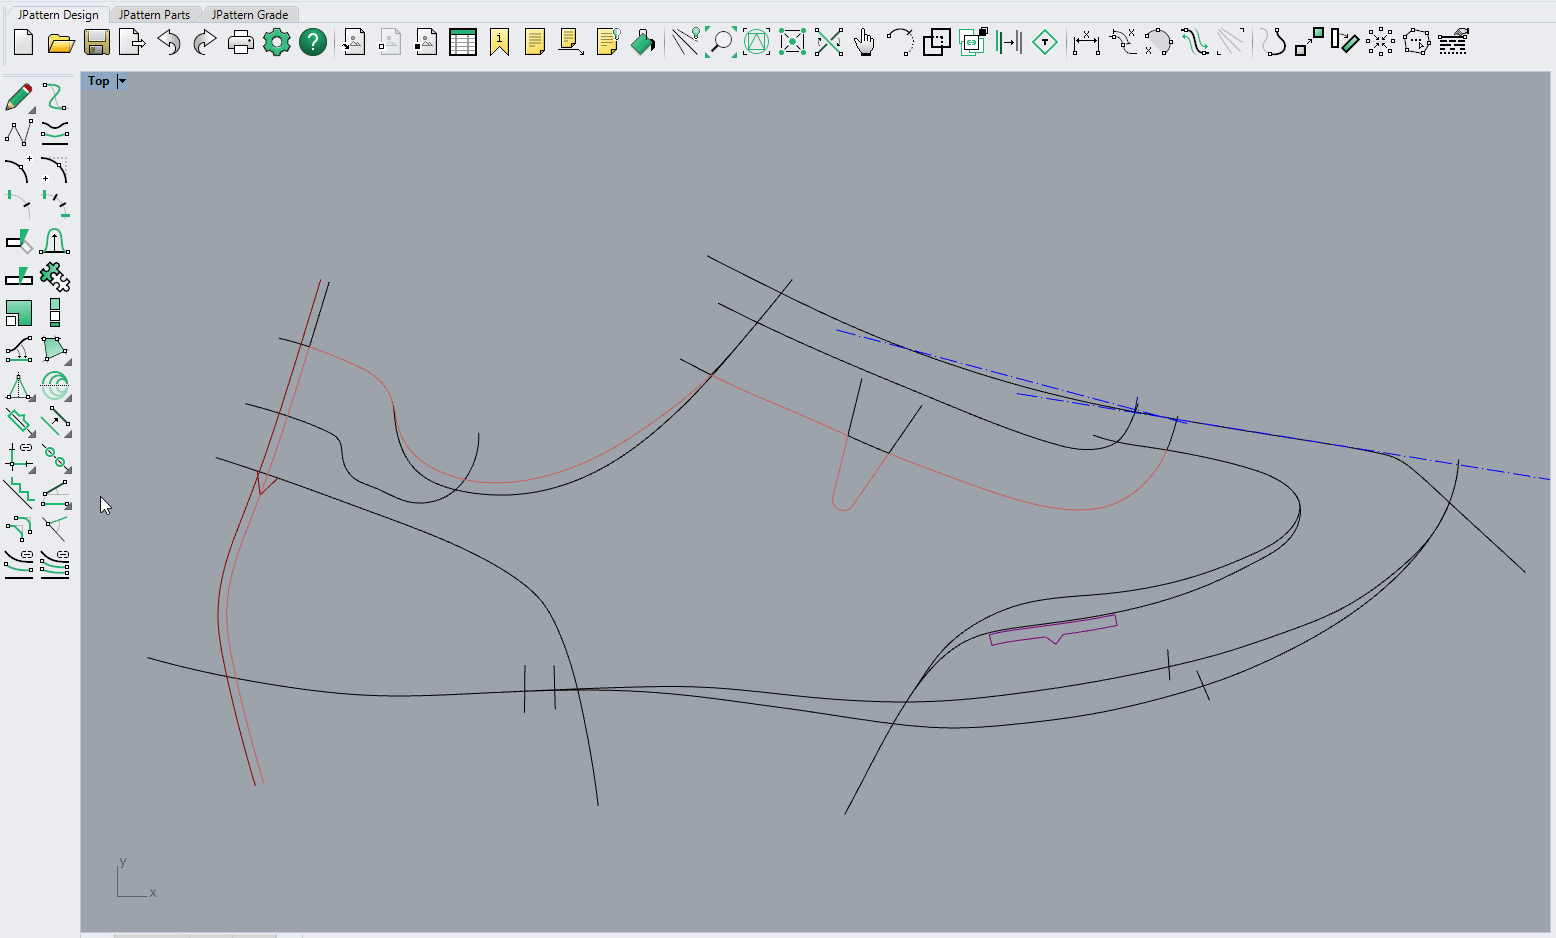Click the green puzzle piece tool
Viewport: 1556px width, 938px height.
point(55,276)
